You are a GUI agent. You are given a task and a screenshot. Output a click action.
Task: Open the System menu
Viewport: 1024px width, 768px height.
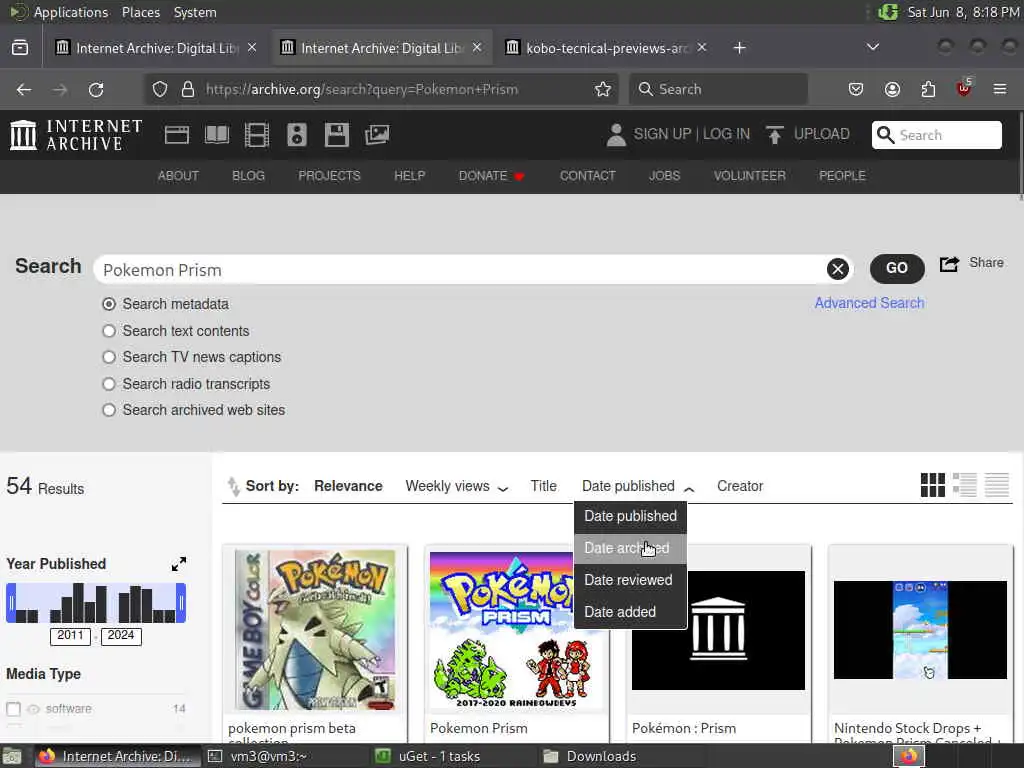point(195,12)
